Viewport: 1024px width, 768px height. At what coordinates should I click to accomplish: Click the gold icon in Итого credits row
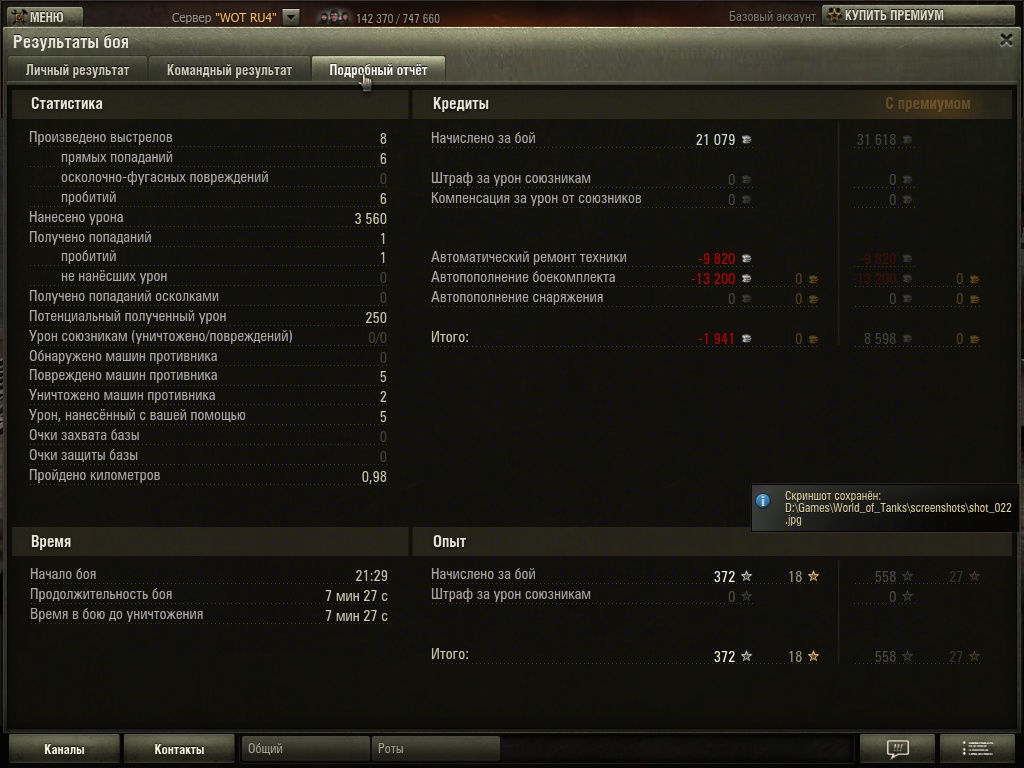(x=813, y=339)
